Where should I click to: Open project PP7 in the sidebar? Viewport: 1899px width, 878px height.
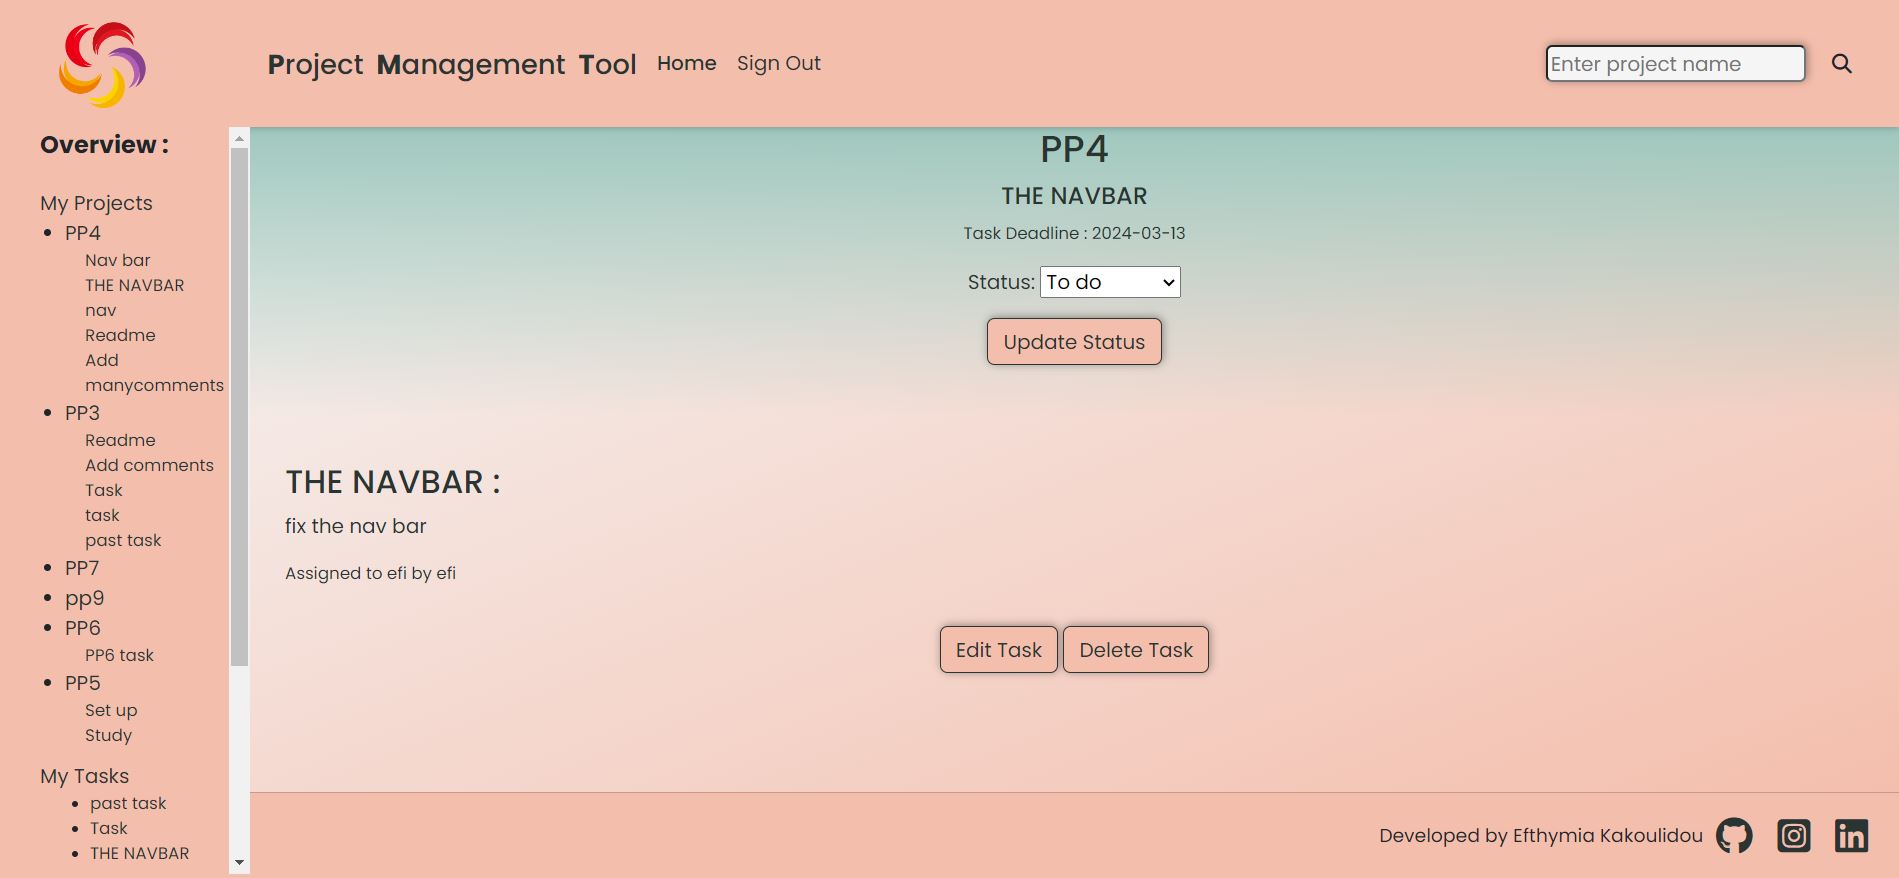pos(82,568)
